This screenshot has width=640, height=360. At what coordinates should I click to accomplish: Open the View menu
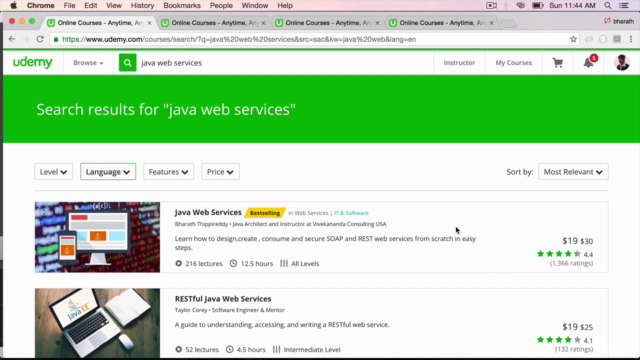[x=113, y=6]
